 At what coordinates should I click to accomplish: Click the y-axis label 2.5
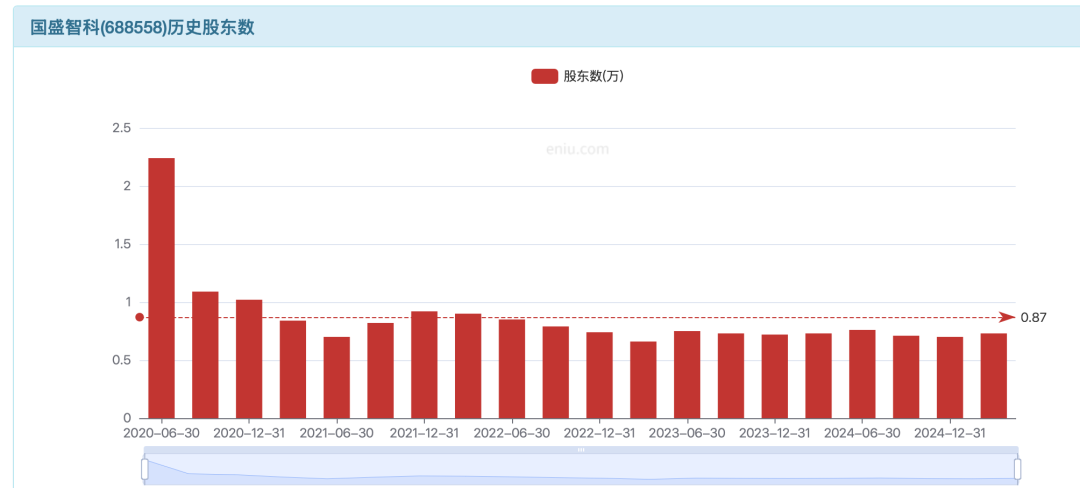click(x=122, y=129)
